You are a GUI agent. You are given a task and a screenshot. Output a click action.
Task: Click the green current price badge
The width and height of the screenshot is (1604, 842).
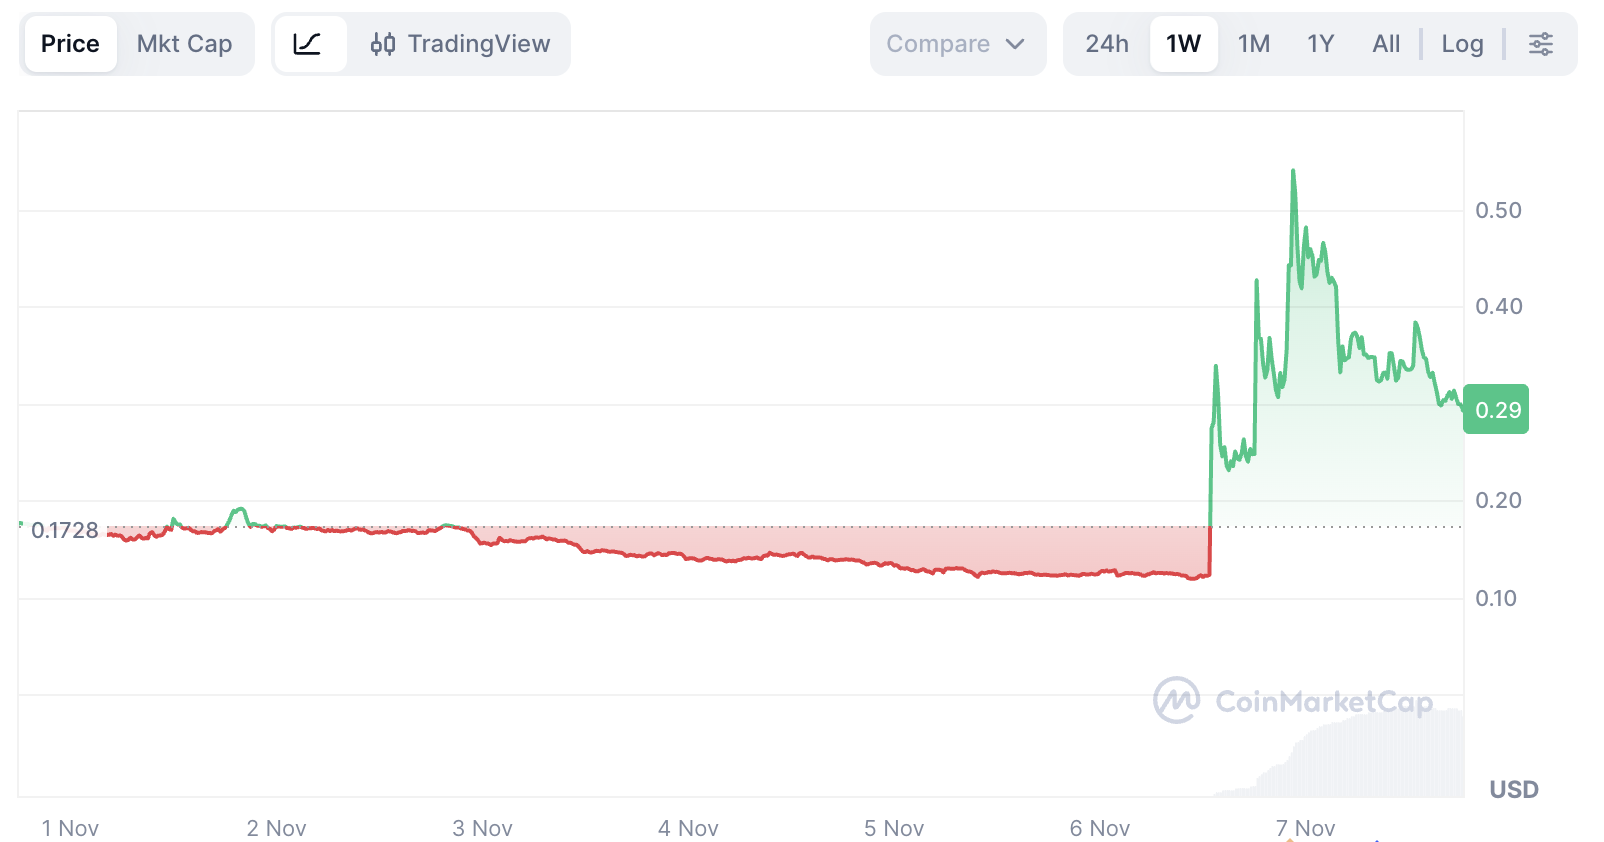1496,409
